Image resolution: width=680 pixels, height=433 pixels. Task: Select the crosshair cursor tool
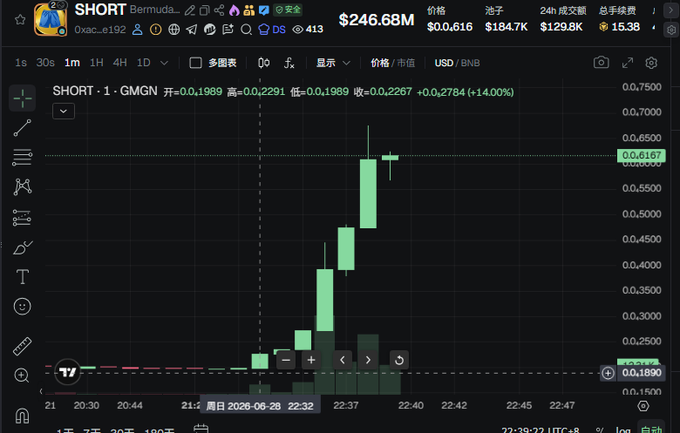22,98
